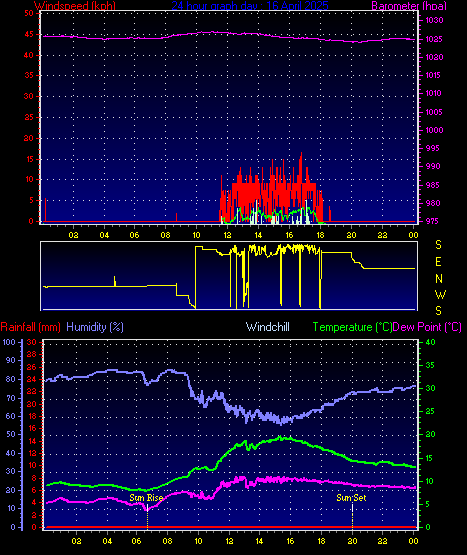Click the 1000 barometer scale value

point(434,130)
